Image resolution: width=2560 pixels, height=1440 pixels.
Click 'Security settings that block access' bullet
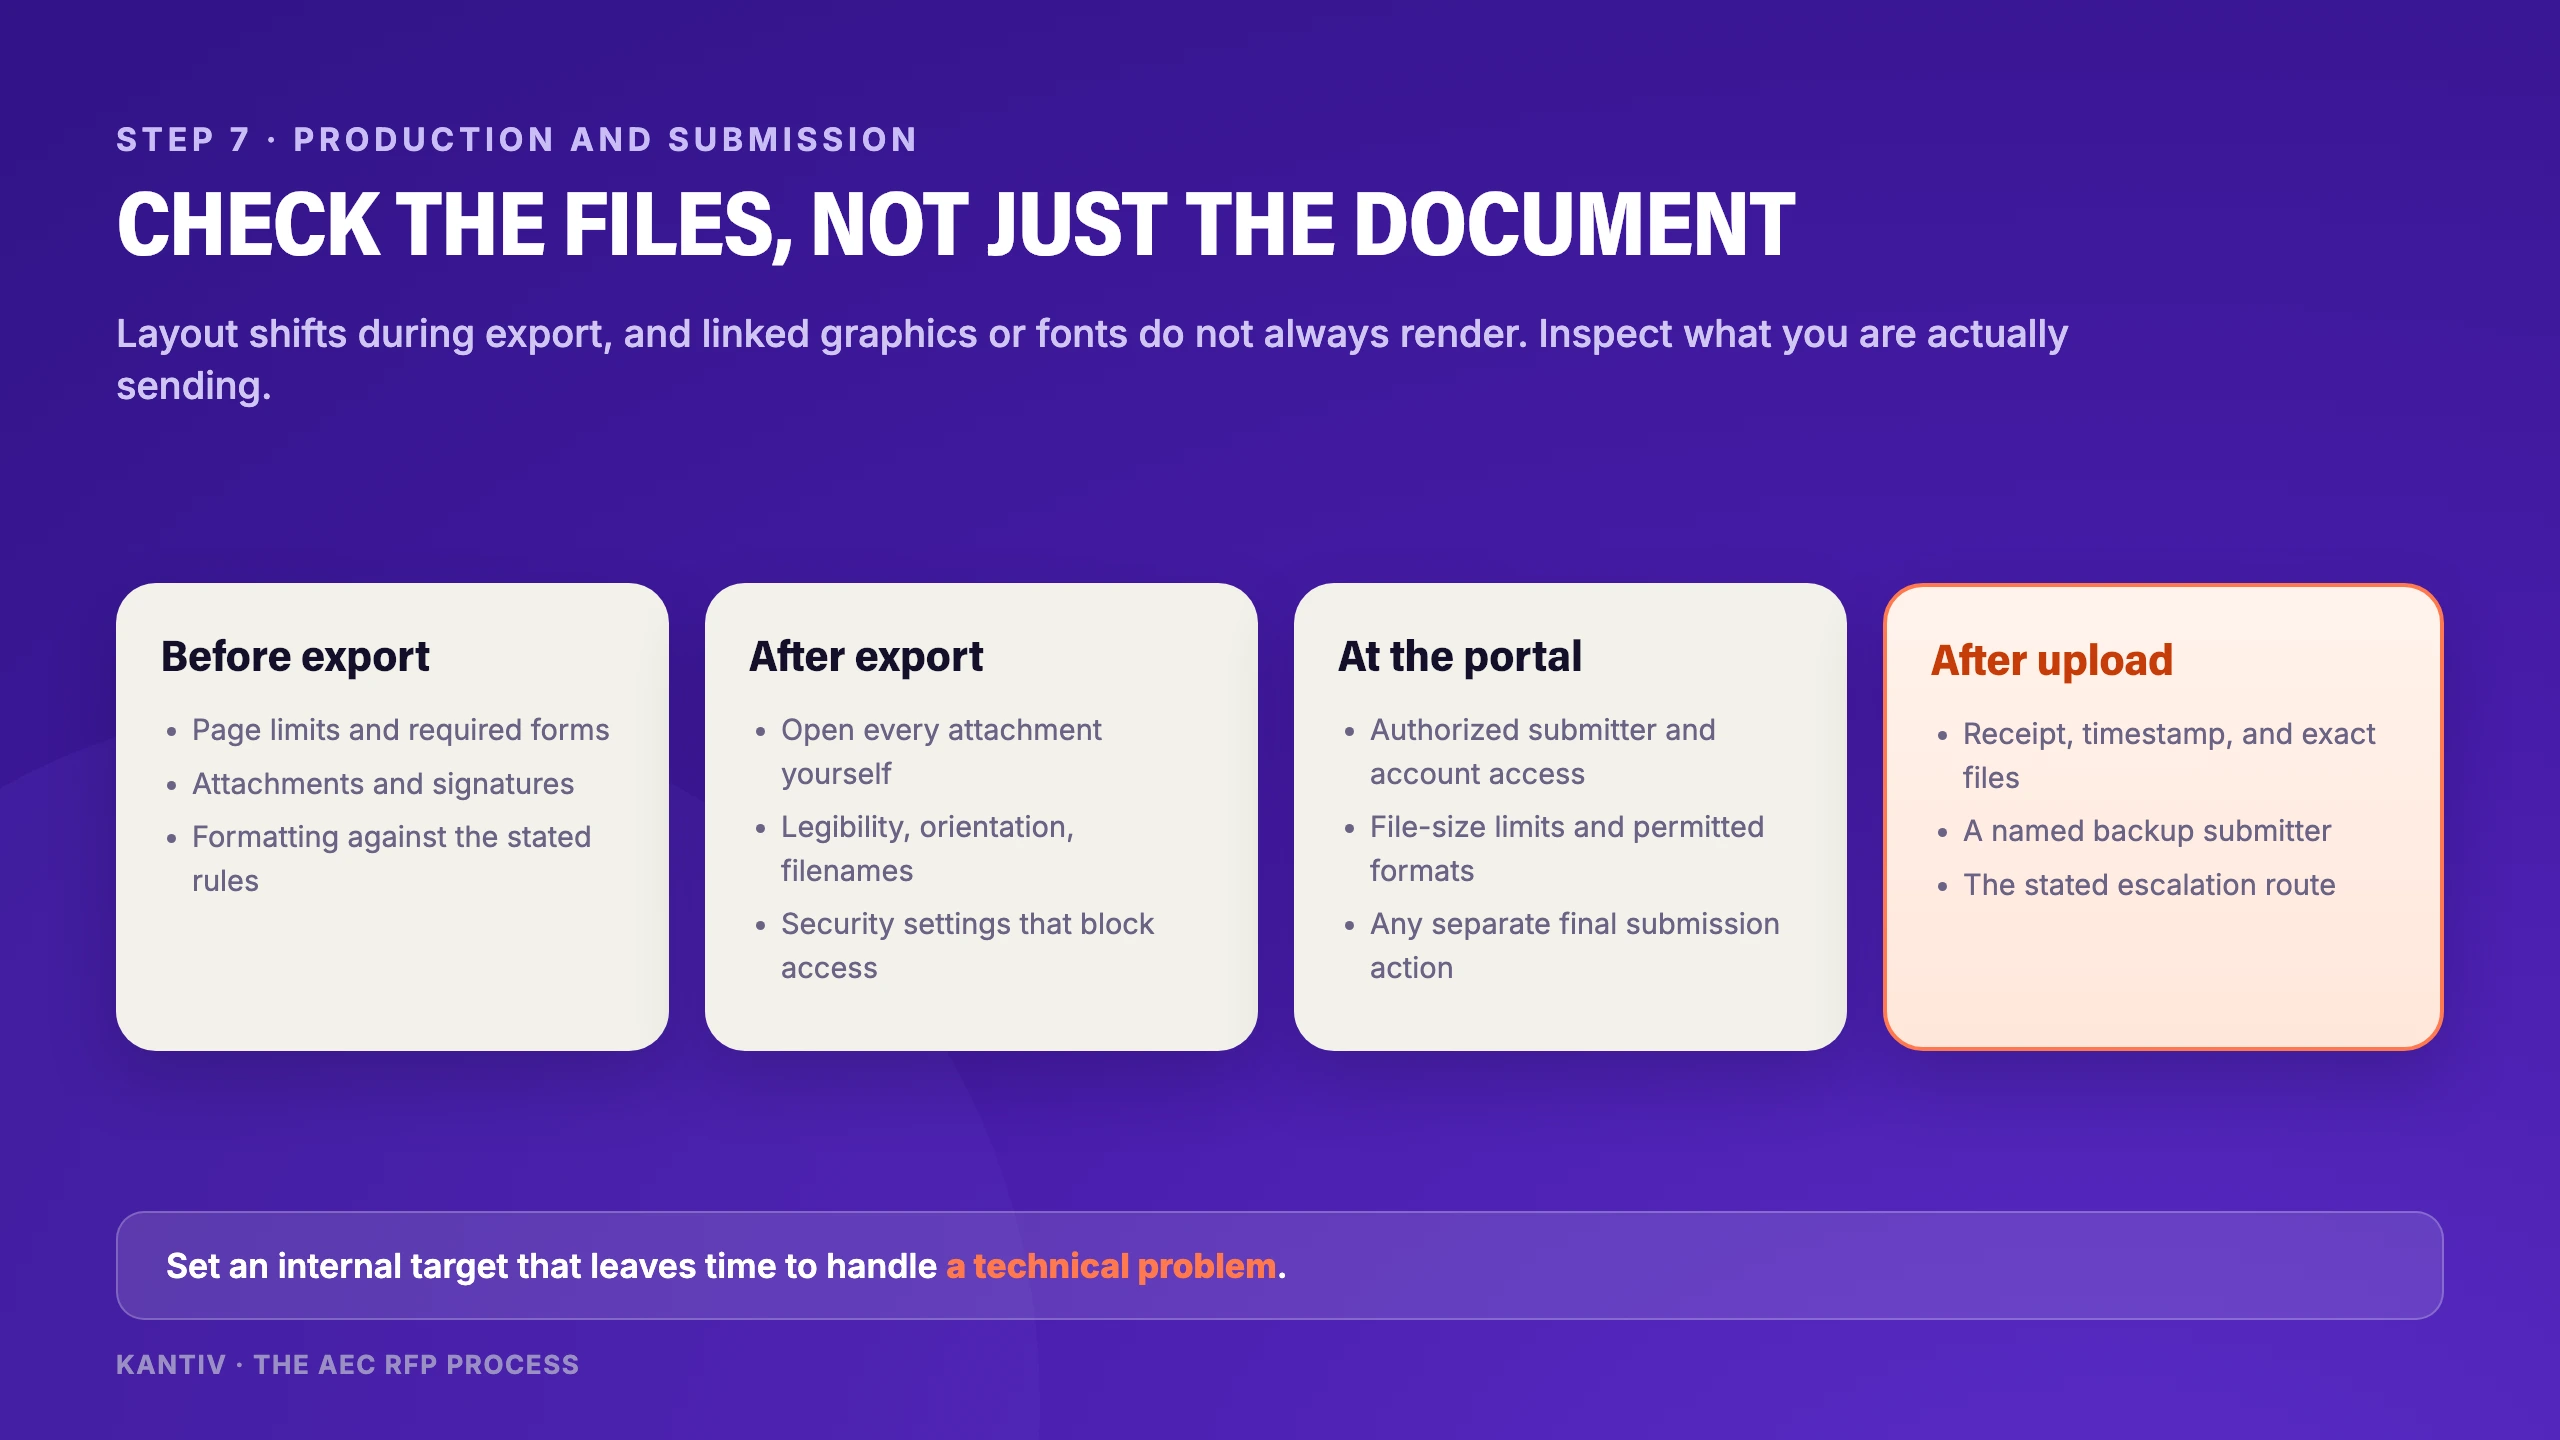point(967,946)
